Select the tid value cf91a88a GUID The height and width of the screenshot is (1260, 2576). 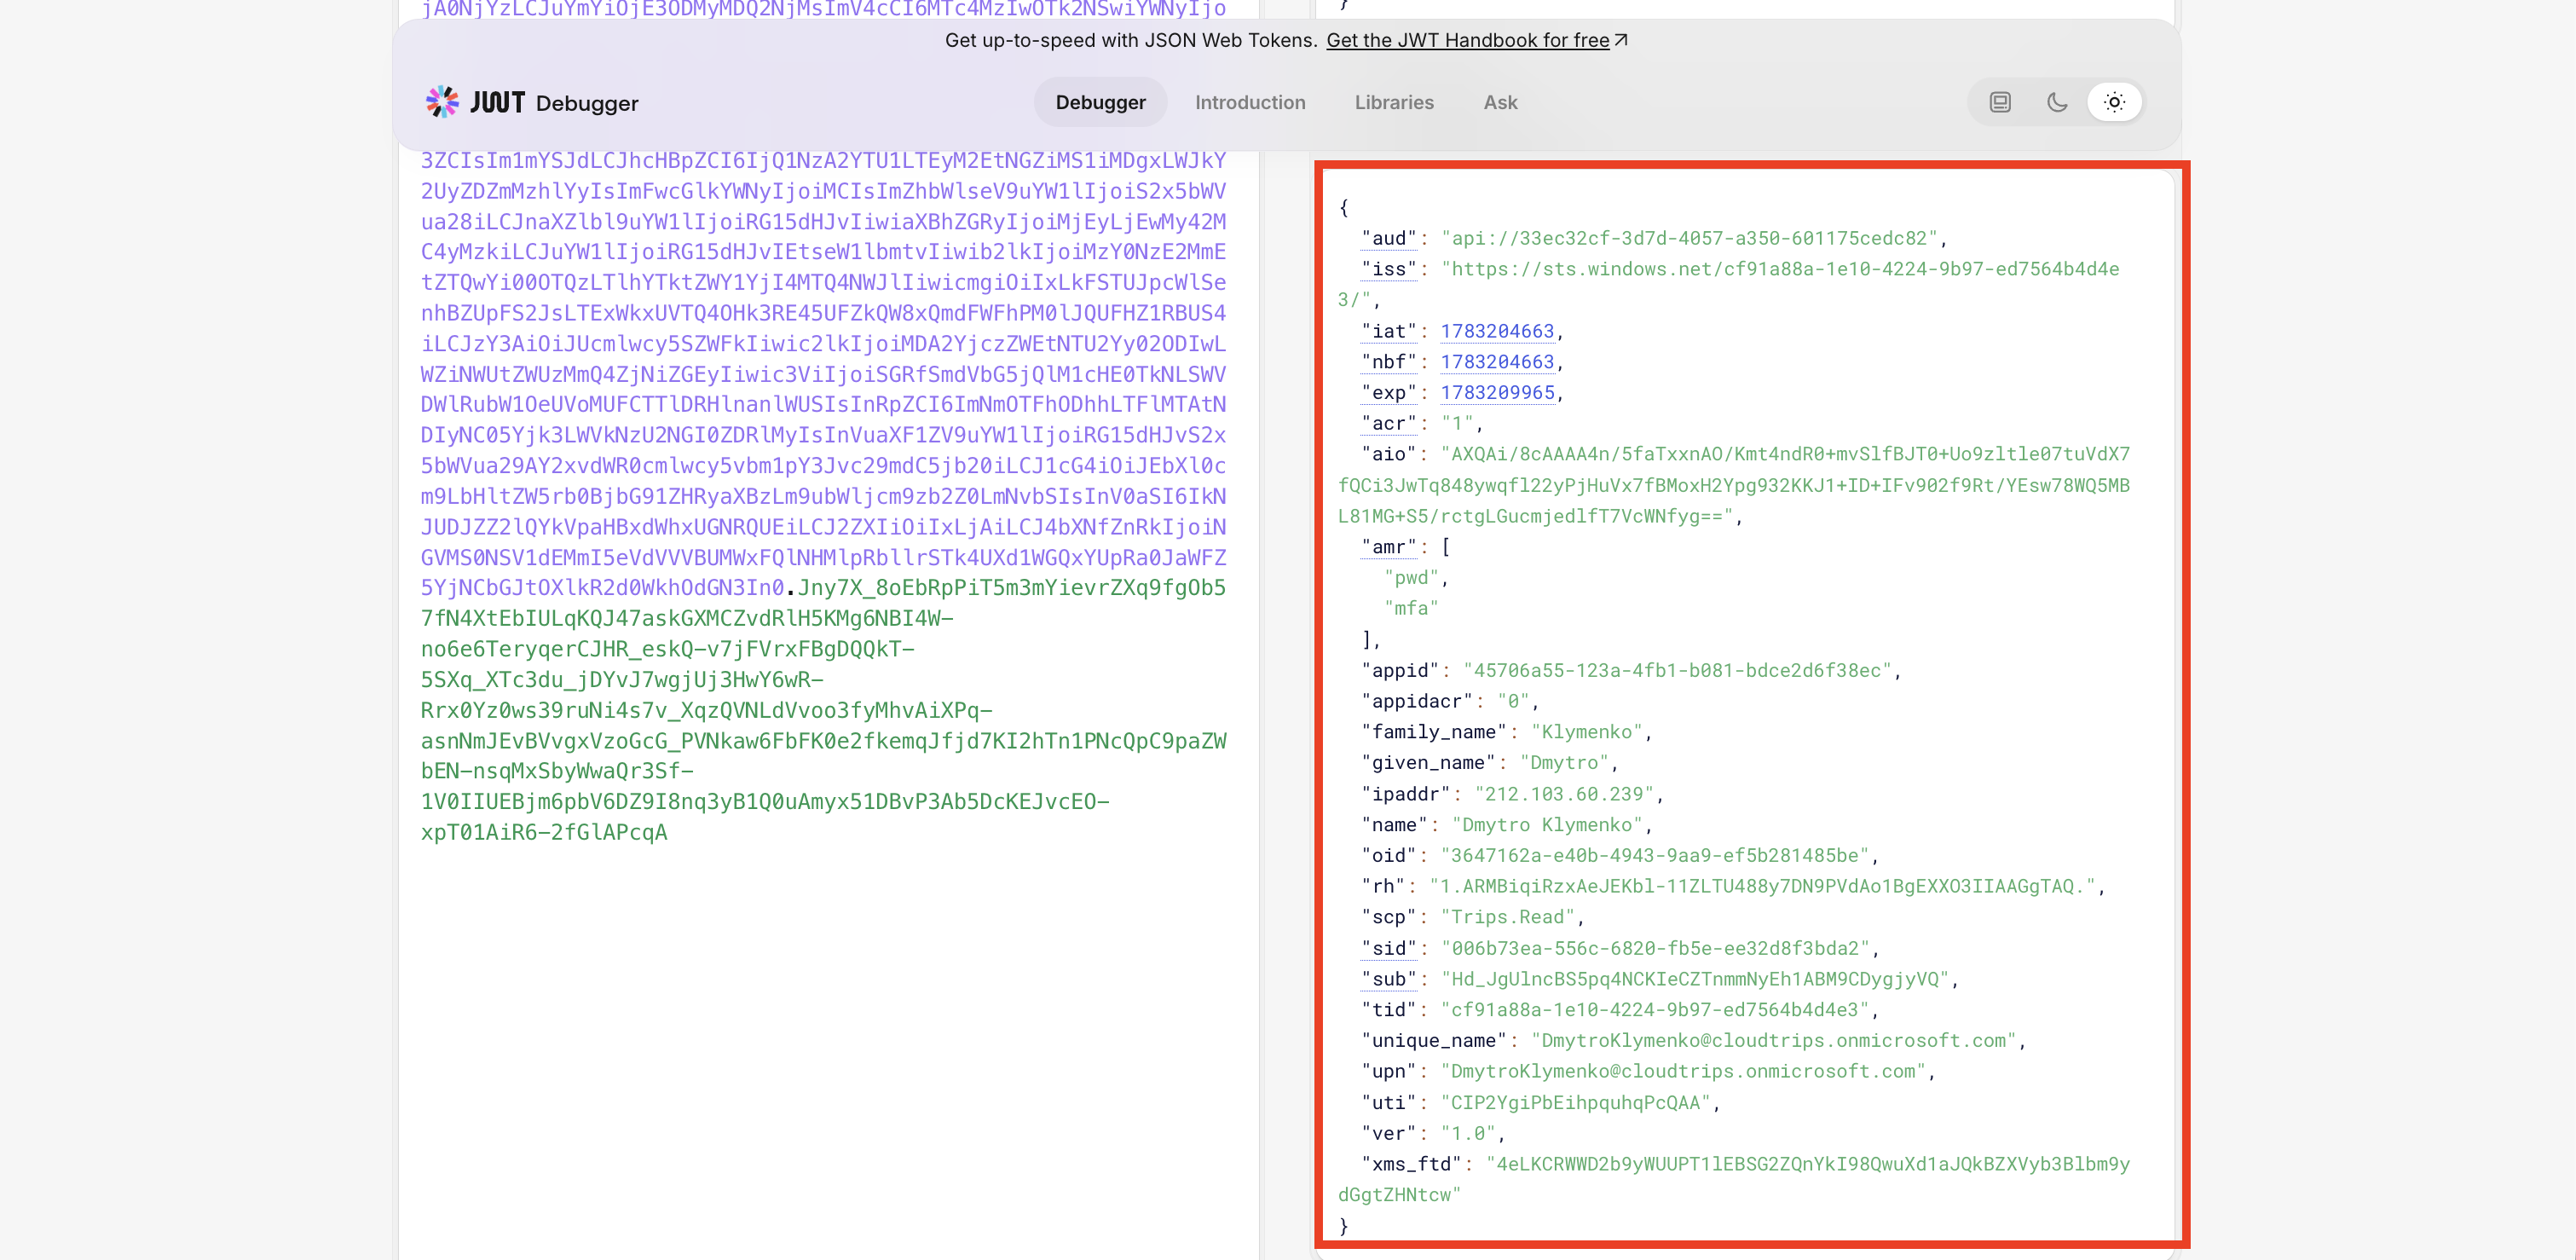(1654, 1010)
